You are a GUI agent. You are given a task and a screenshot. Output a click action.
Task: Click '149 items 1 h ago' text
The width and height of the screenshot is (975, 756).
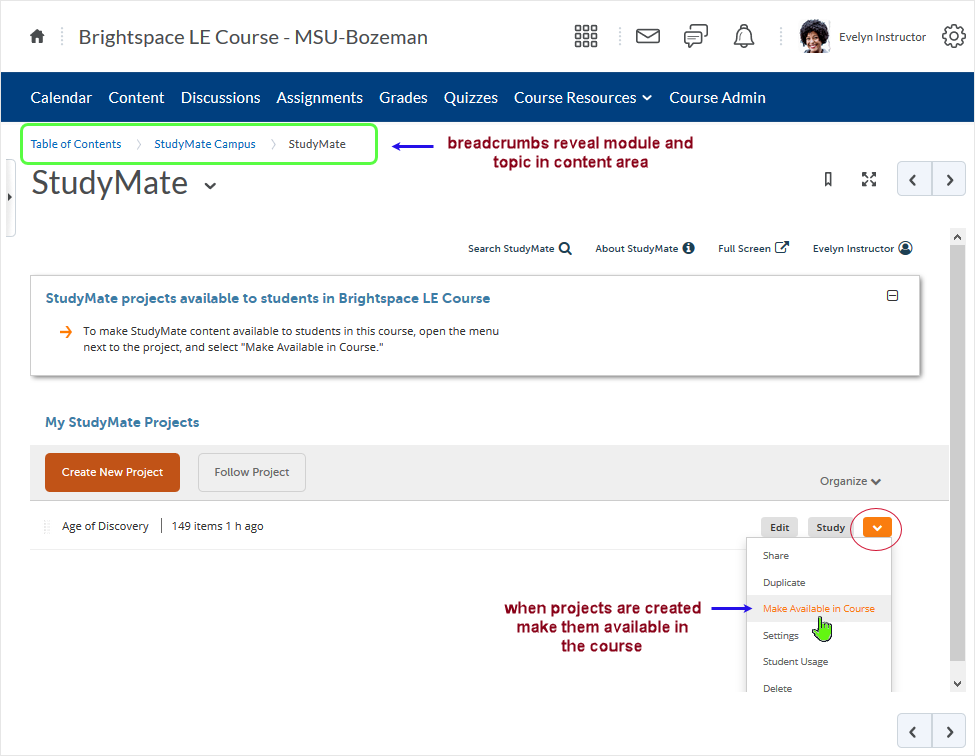218,527
